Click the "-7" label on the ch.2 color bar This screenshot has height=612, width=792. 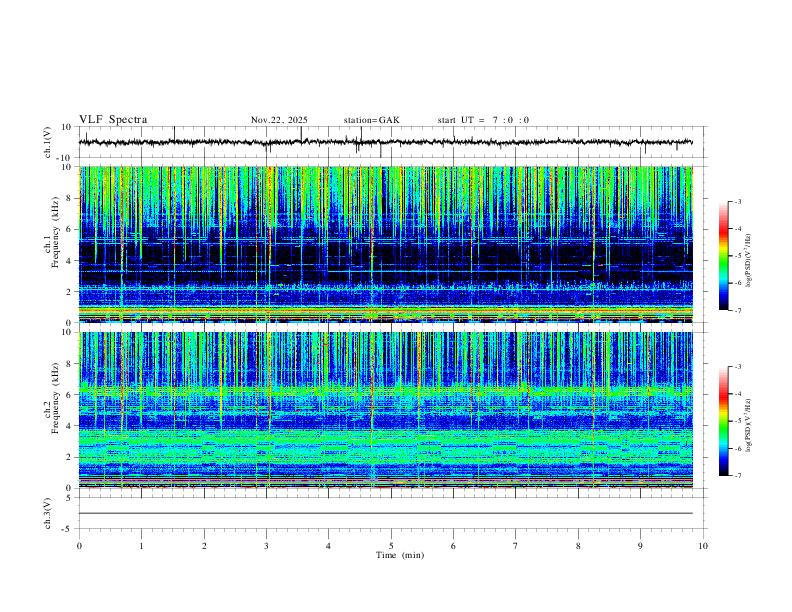pos(737,476)
